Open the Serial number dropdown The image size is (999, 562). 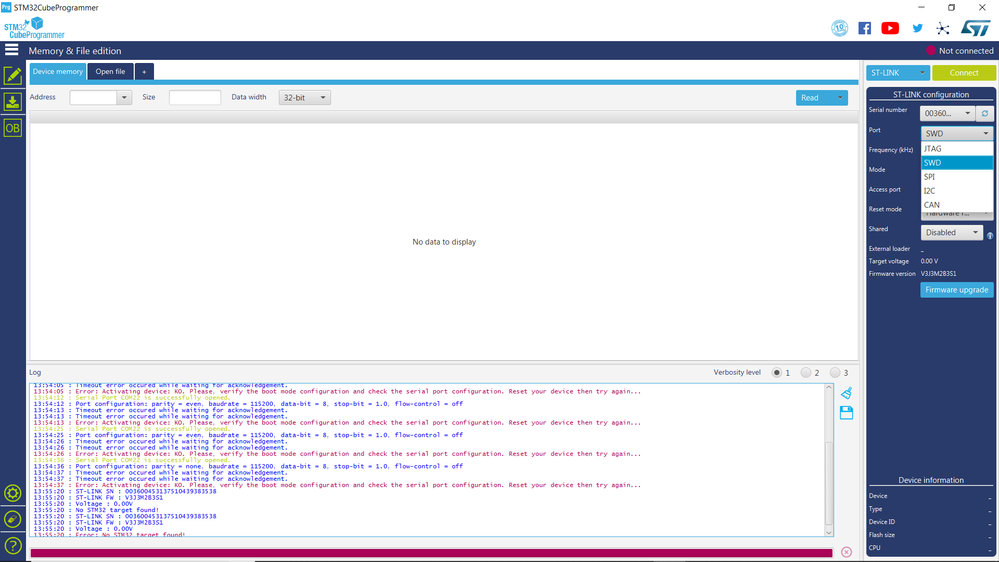[948, 113]
